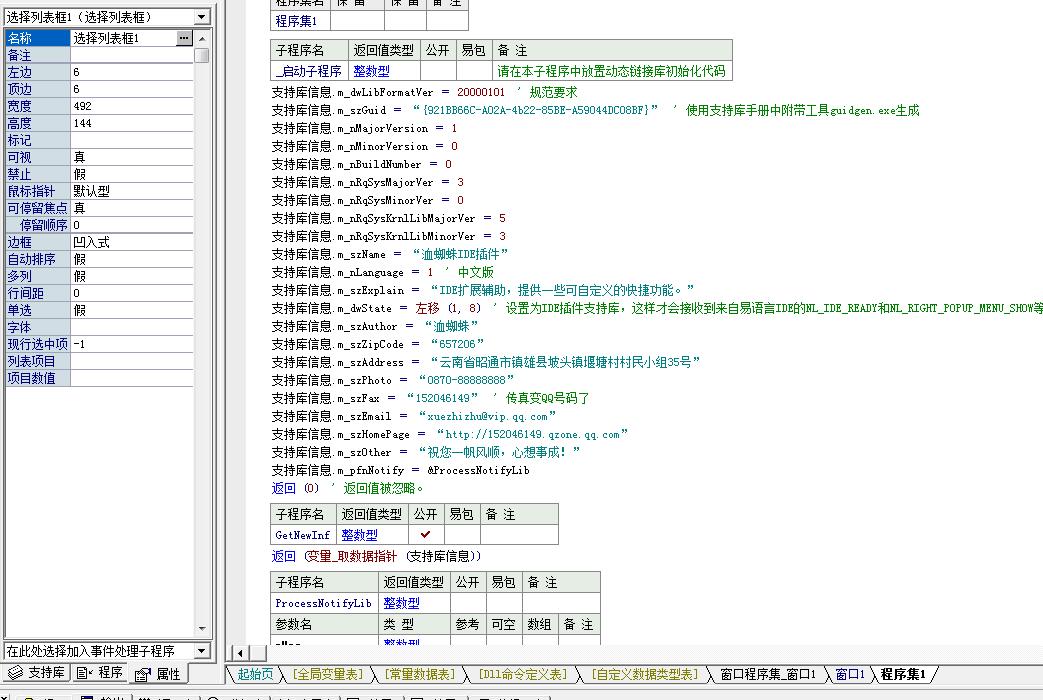Click the property list scroll up arrow
1043x700 pixels.
pyautogui.click(x=202, y=39)
